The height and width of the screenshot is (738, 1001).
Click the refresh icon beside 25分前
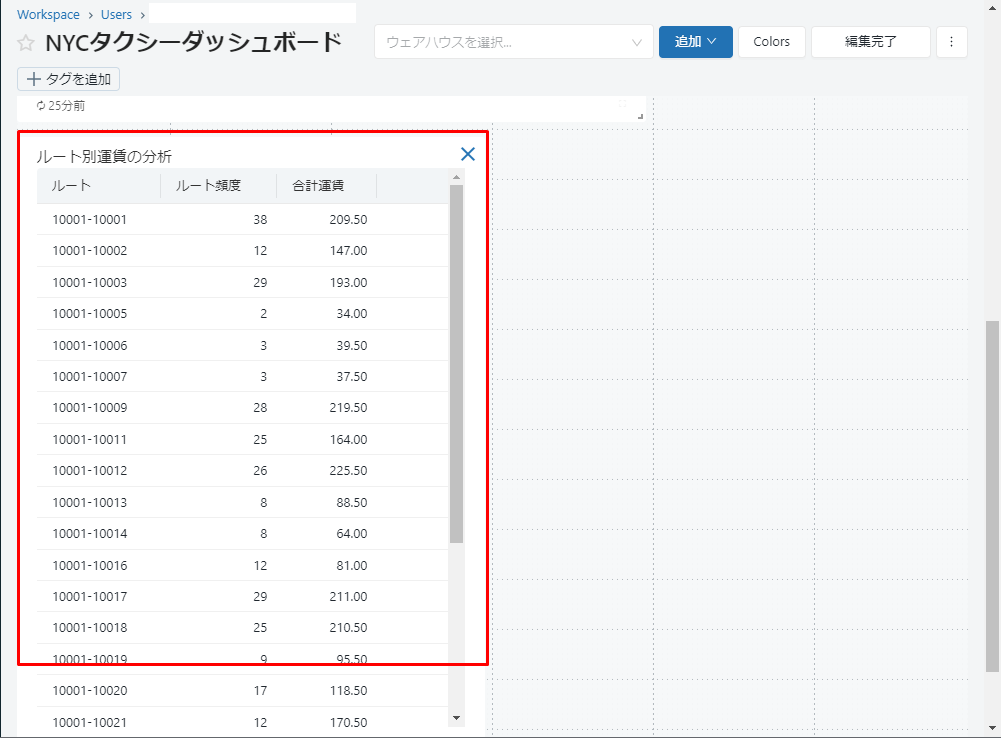[x=41, y=105]
